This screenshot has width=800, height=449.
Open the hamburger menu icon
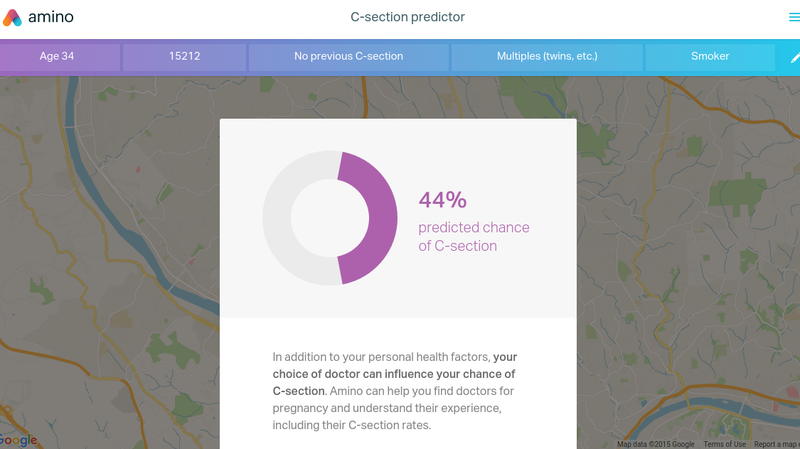794,17
